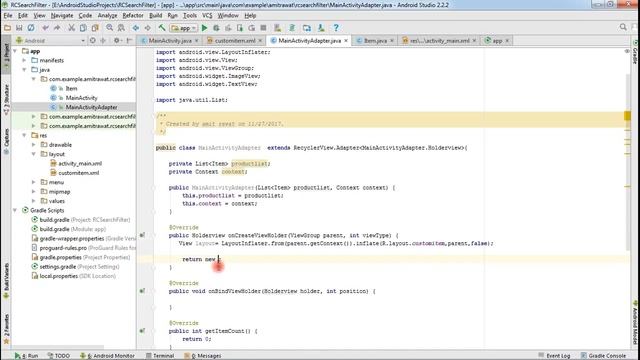
Task: Click the green Run app button
Action: 204,28
